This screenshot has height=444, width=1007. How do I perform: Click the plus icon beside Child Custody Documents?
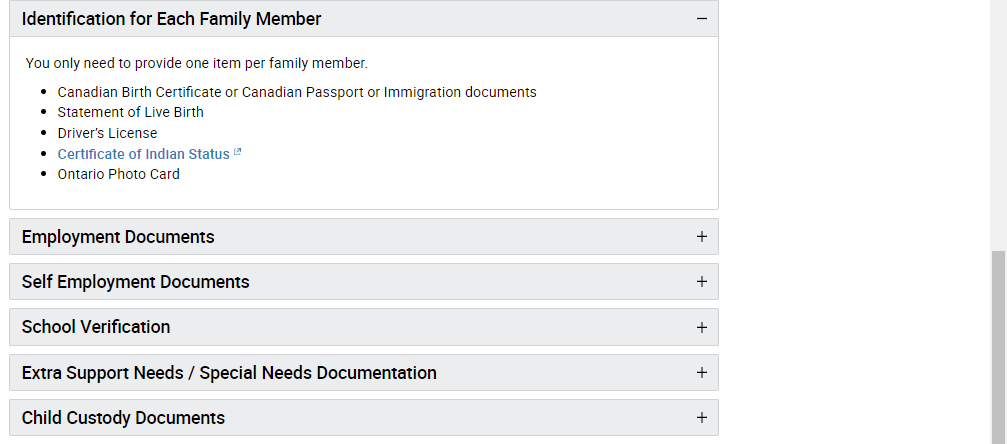[x=701, y=418]
